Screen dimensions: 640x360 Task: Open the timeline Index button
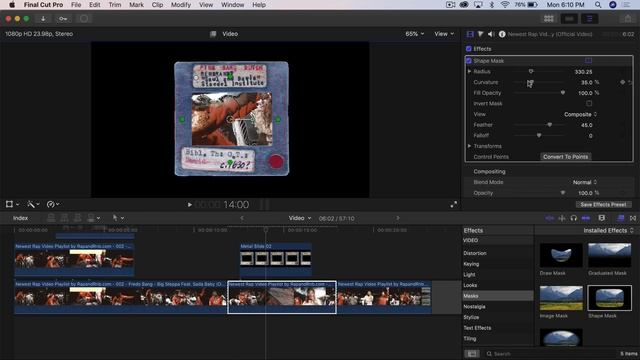tap(20, 218)
